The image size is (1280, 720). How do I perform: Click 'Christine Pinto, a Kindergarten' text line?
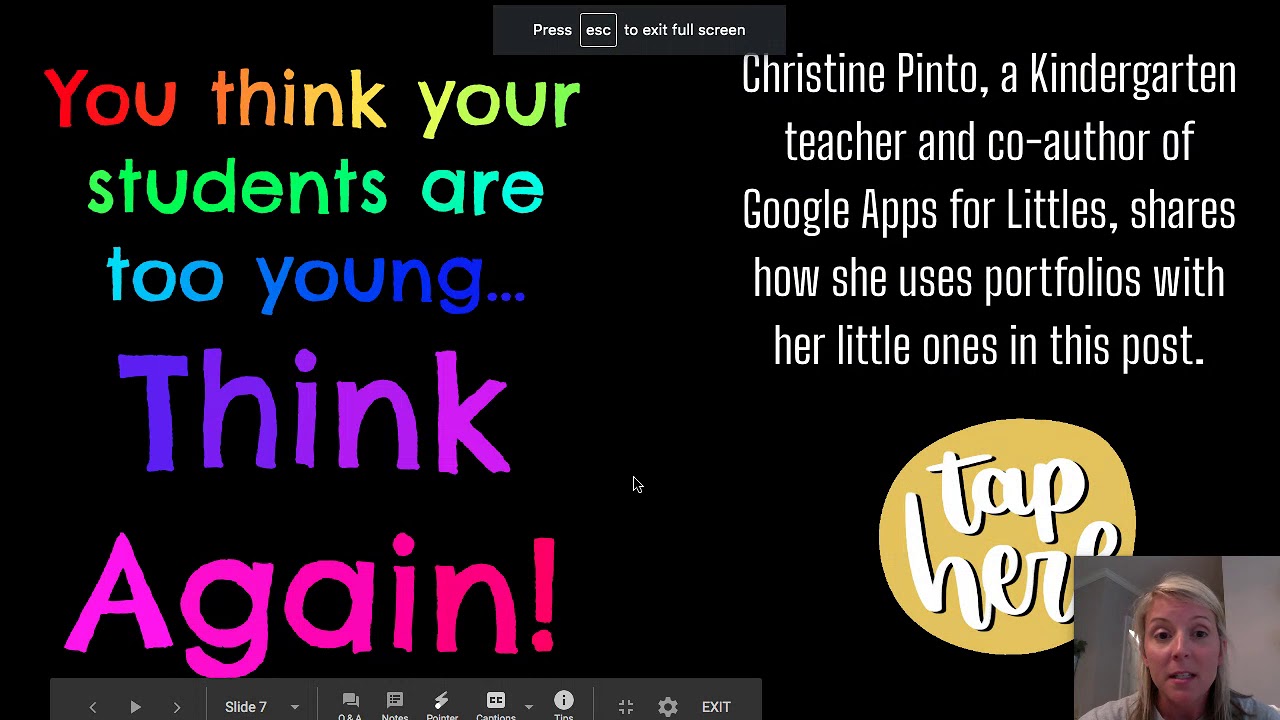(x=989, y=77)
